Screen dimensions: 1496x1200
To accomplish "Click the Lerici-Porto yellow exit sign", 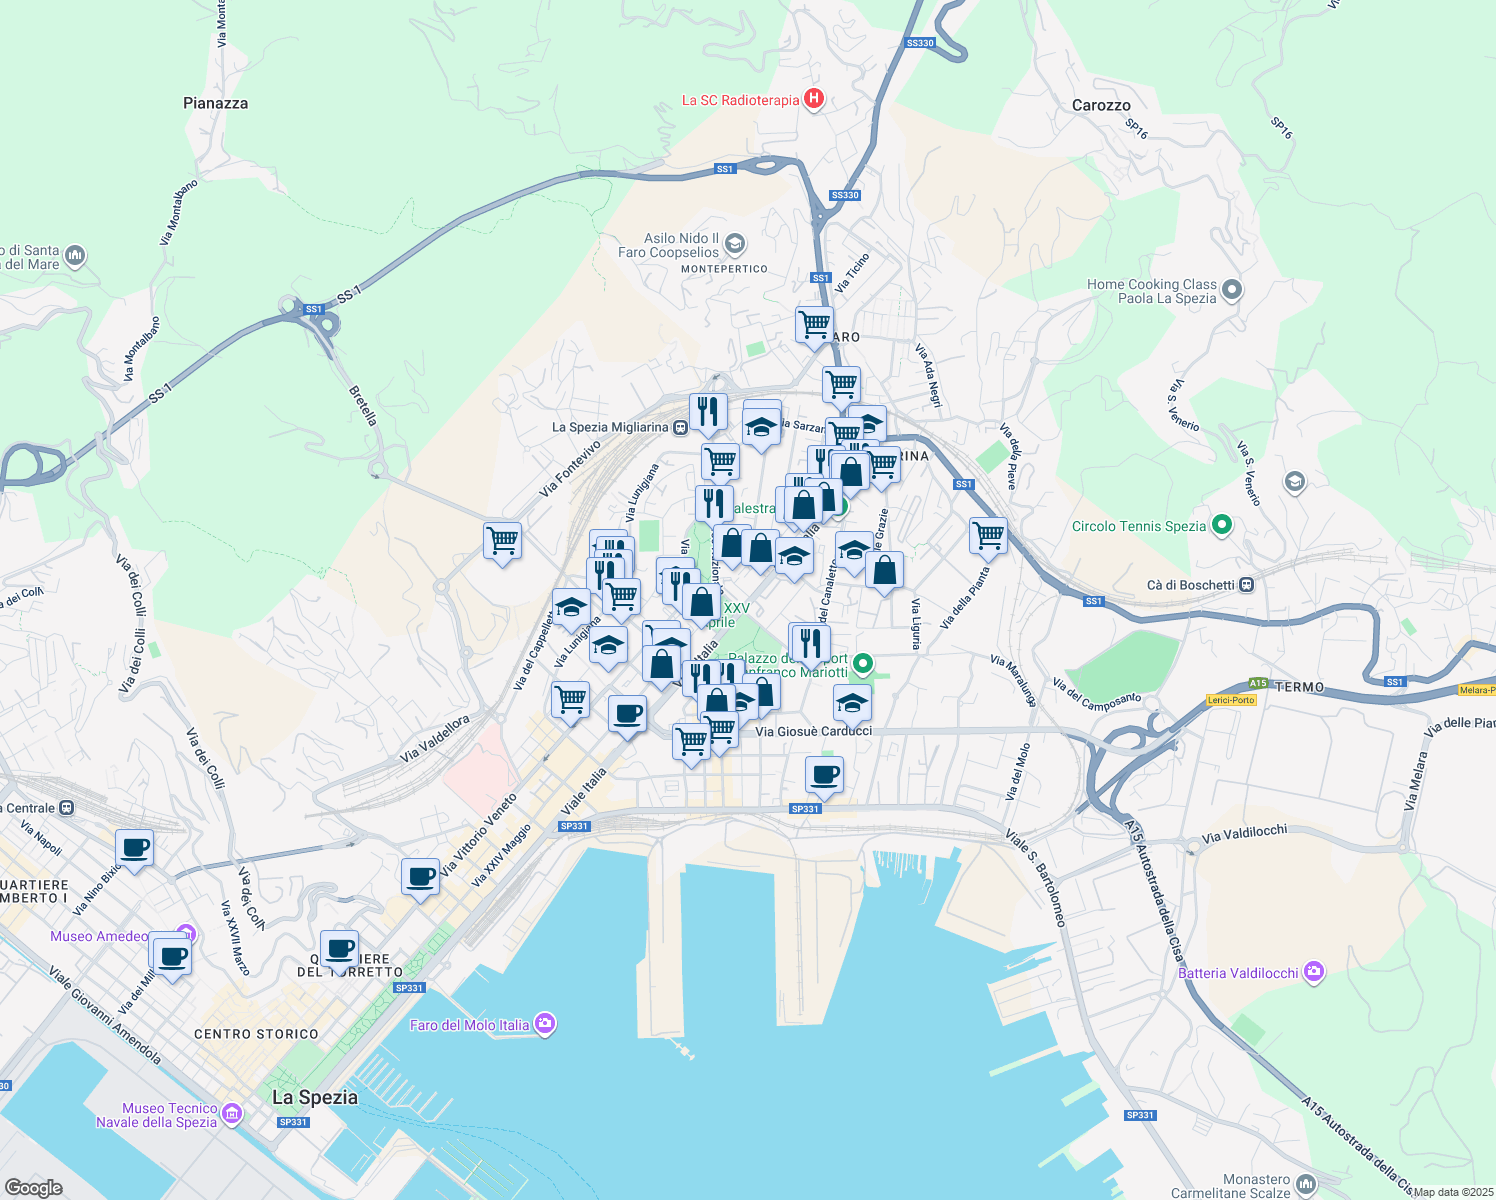I will click(1230, 700).
